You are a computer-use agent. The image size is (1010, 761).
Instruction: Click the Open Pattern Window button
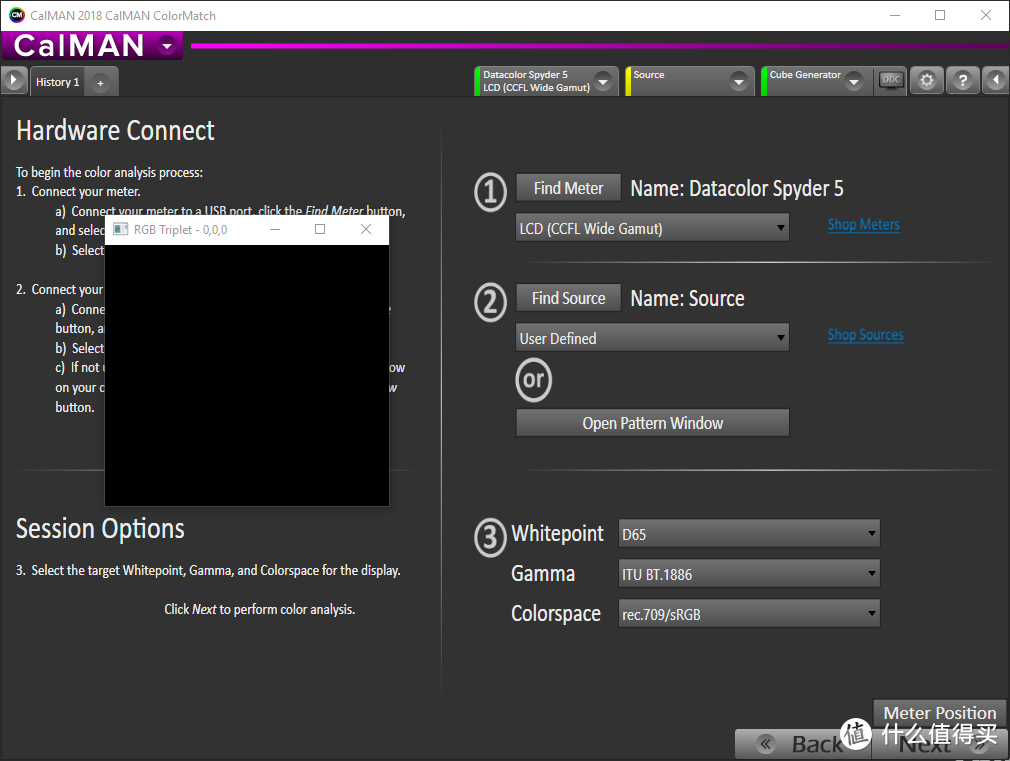tap(652, 423)
